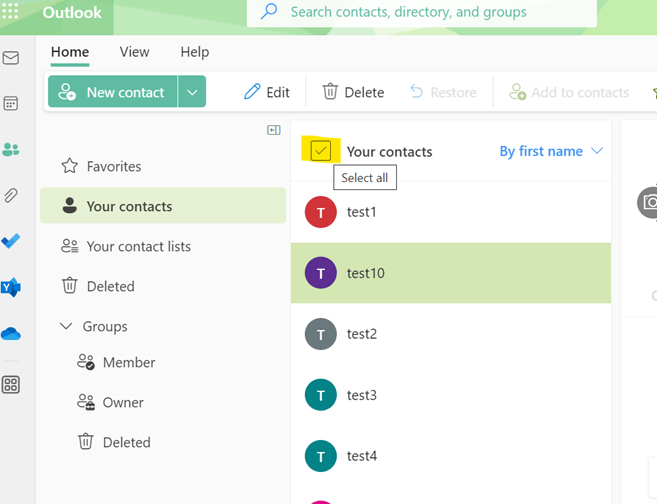
Task: Open the New contact dropdown arrow
Action: click(x=192, y=92)
